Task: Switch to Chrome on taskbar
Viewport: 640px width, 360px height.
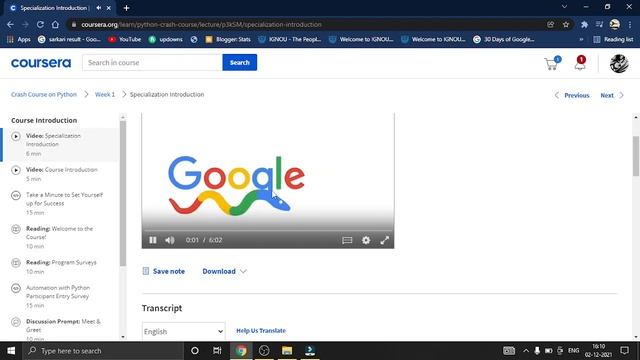Action: click(241, 351)
